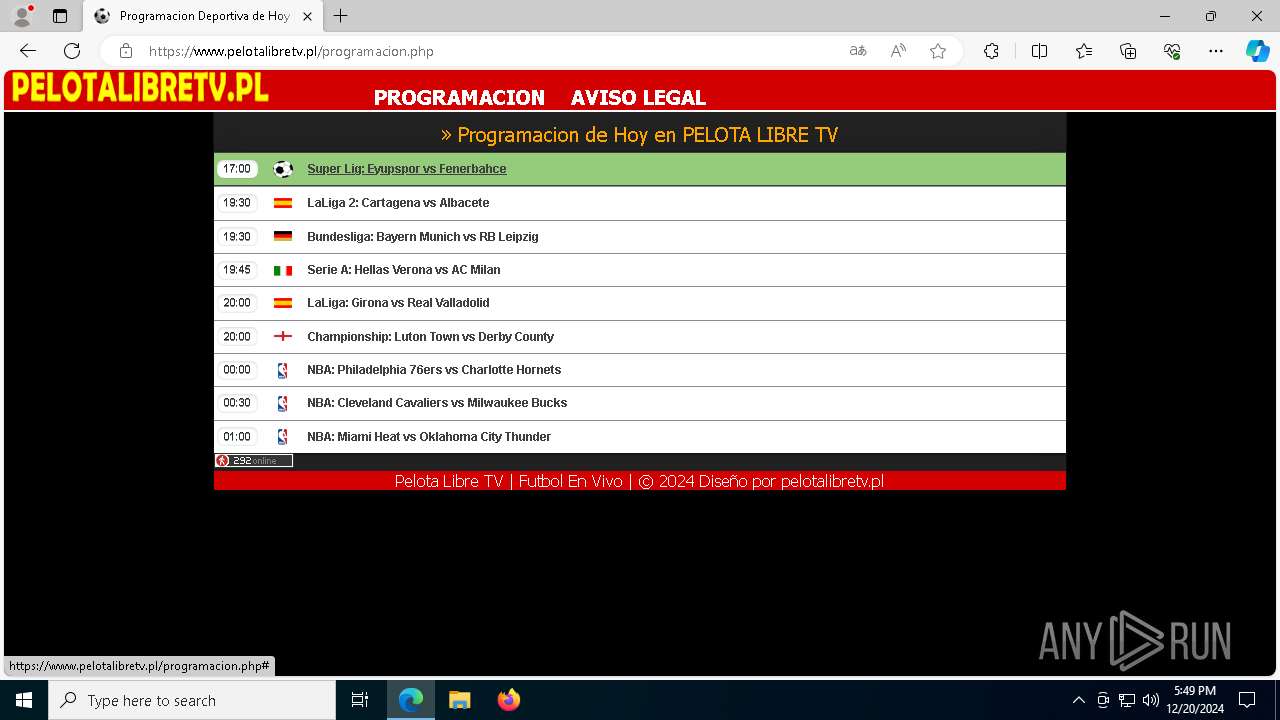Click NBA logo beside Cleveland Cavaliers game
Screen dimensions: 1280x720
click(x=282, y=403)
